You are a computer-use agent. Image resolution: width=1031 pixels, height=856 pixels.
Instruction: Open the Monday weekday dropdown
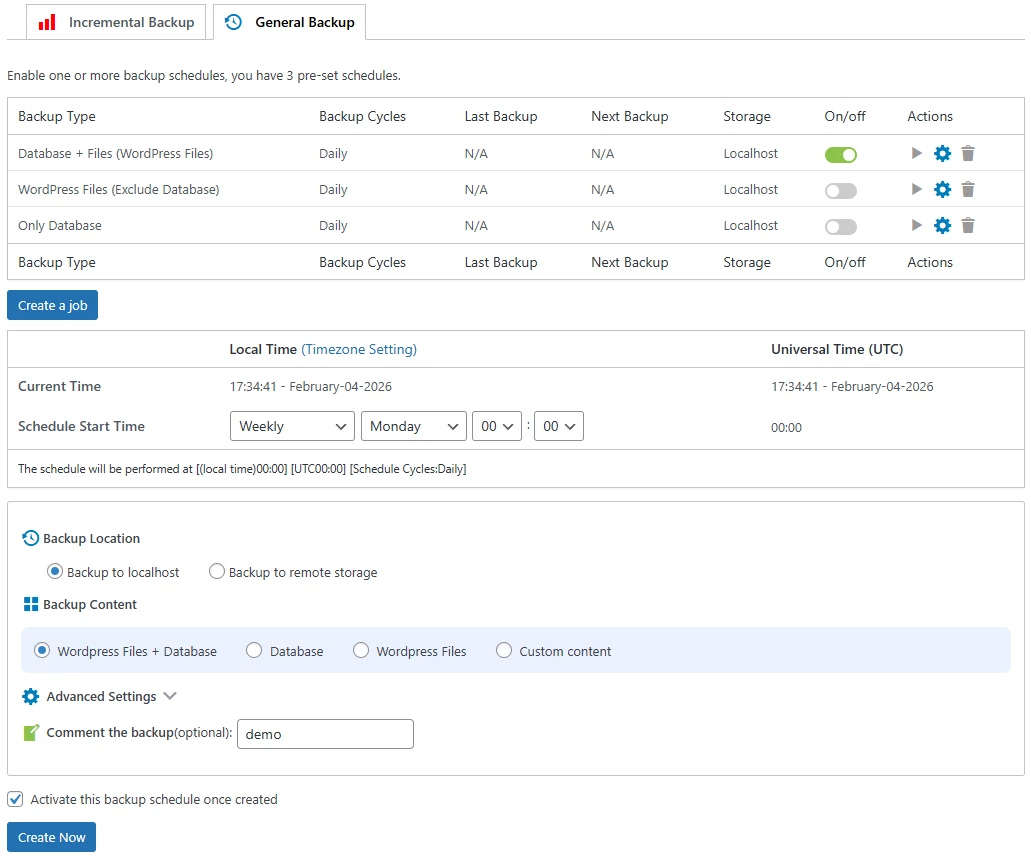(x=413, y=425)
